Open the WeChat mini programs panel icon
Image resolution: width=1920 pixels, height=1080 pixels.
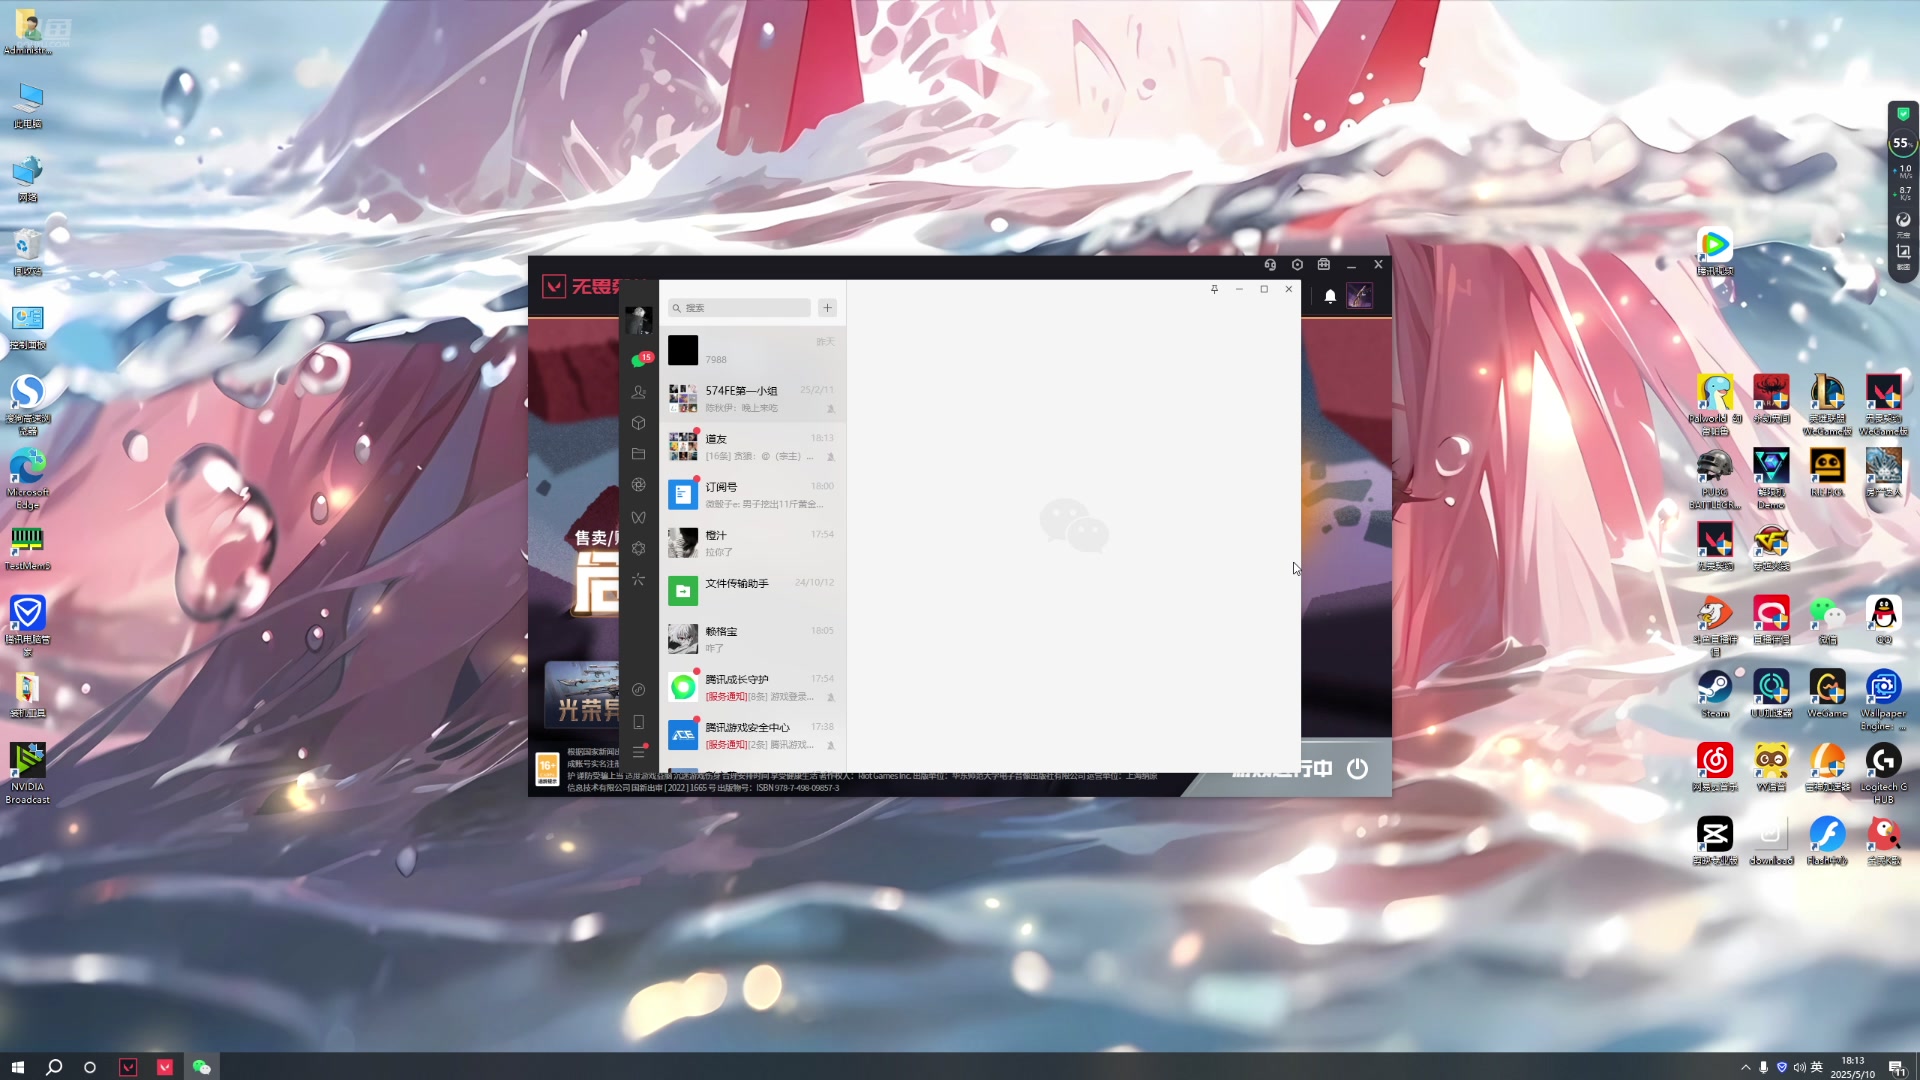[x=639, y=689]
